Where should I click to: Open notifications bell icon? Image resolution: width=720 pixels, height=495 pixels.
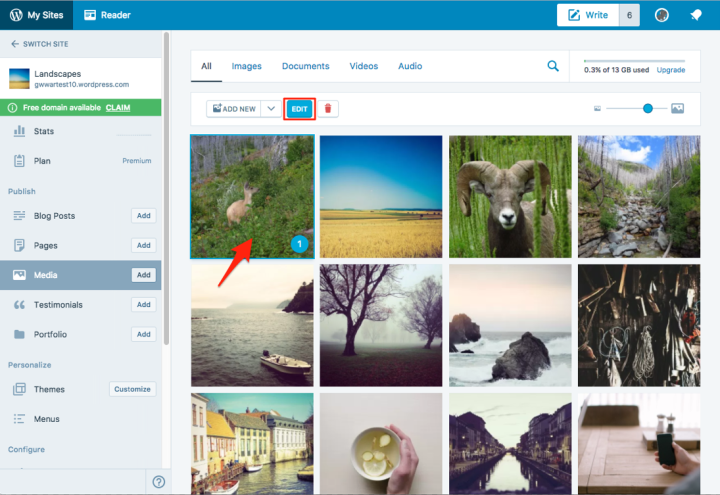pyautogui.click(x=695, y=15)
